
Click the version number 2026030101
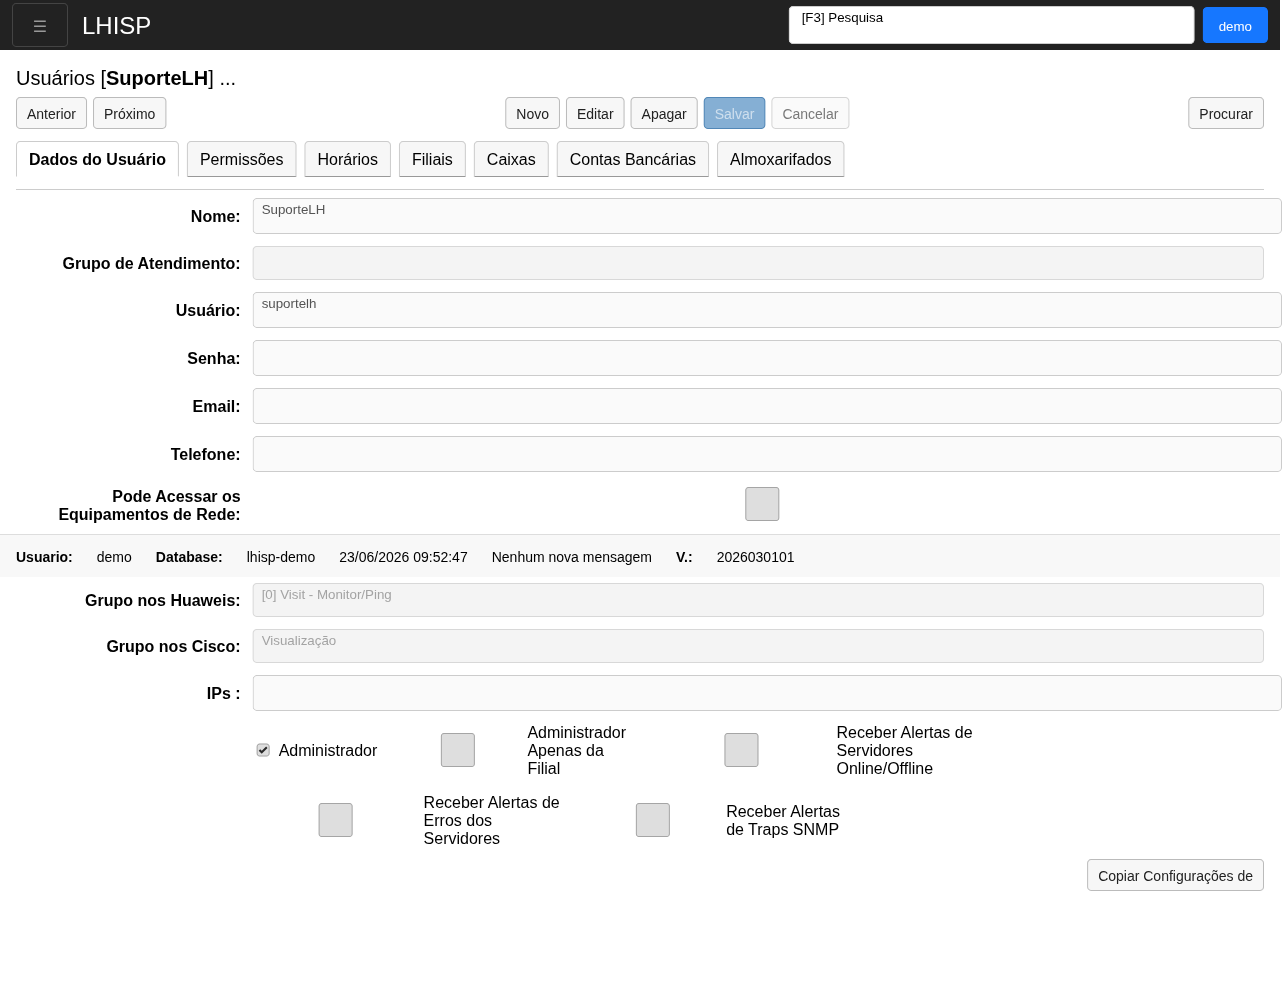[x=755, y=557]
